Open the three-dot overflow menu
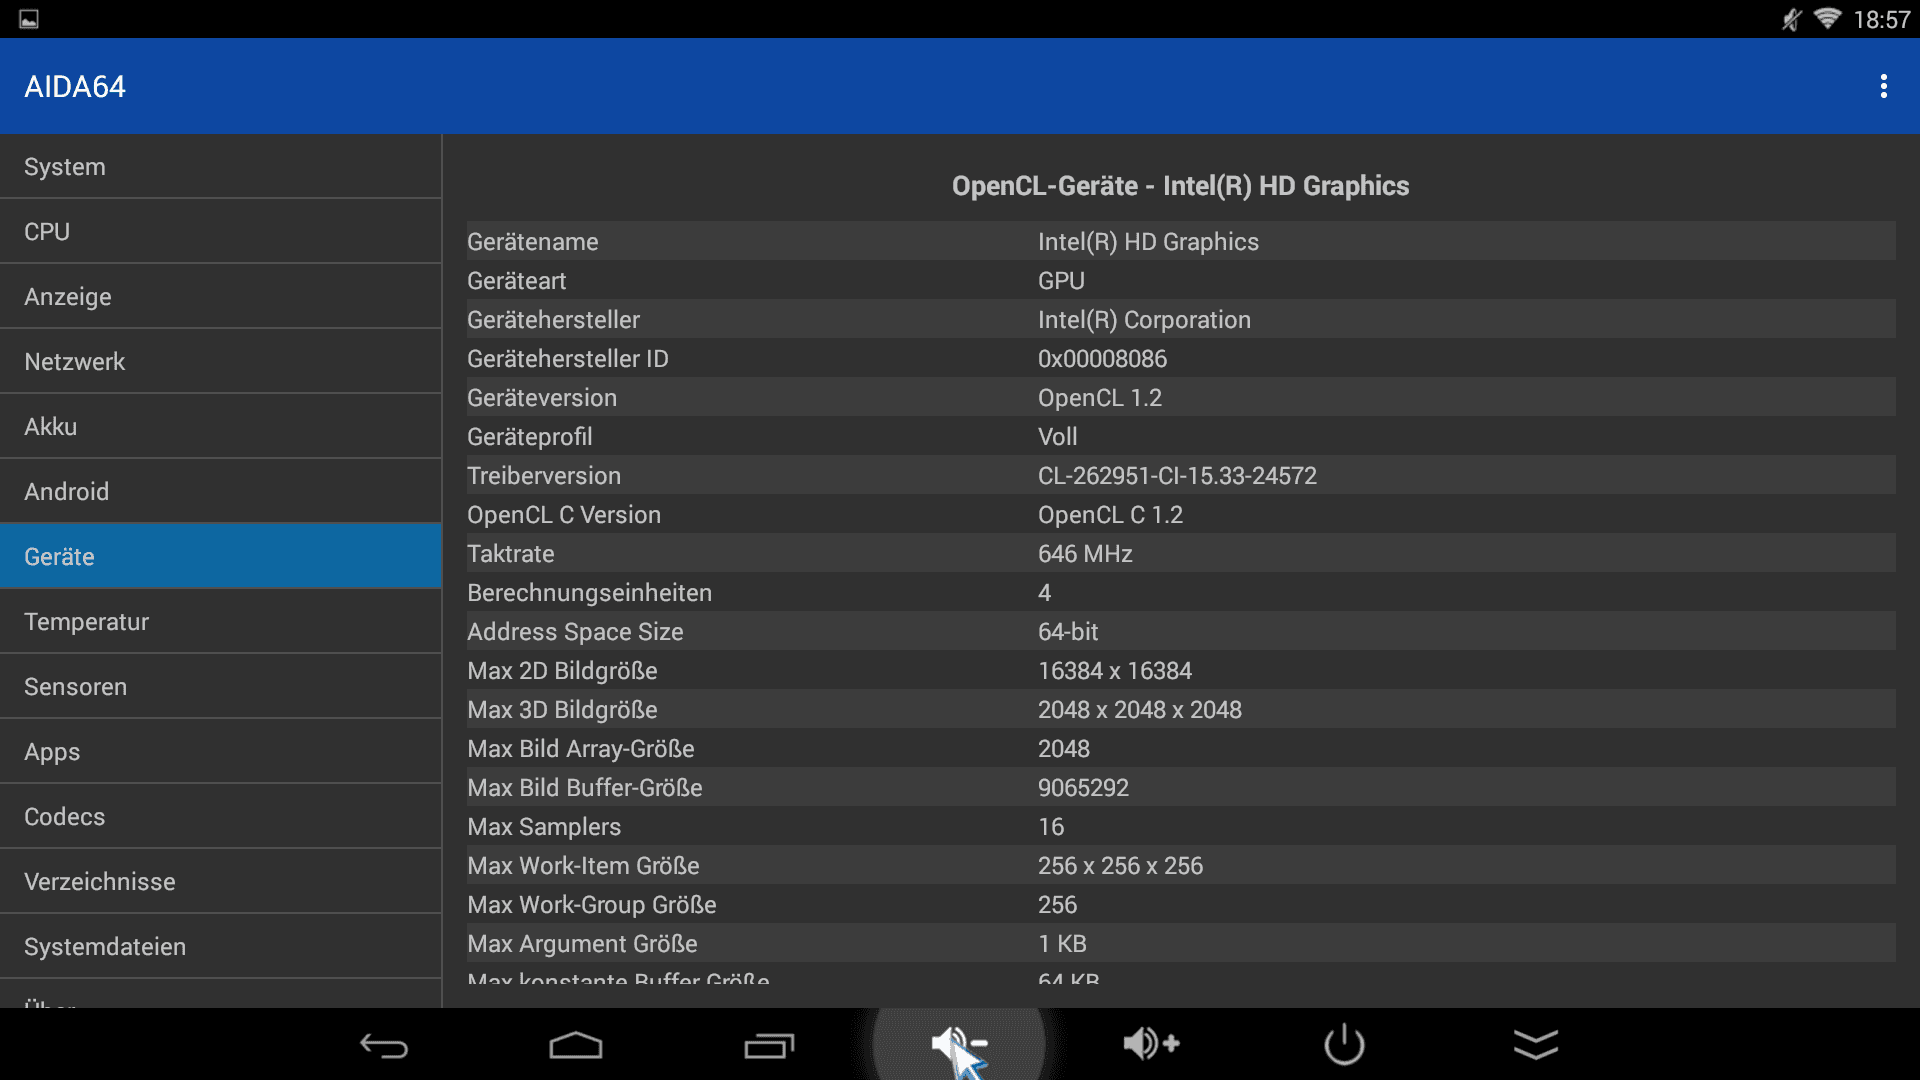 point(1883,86)
